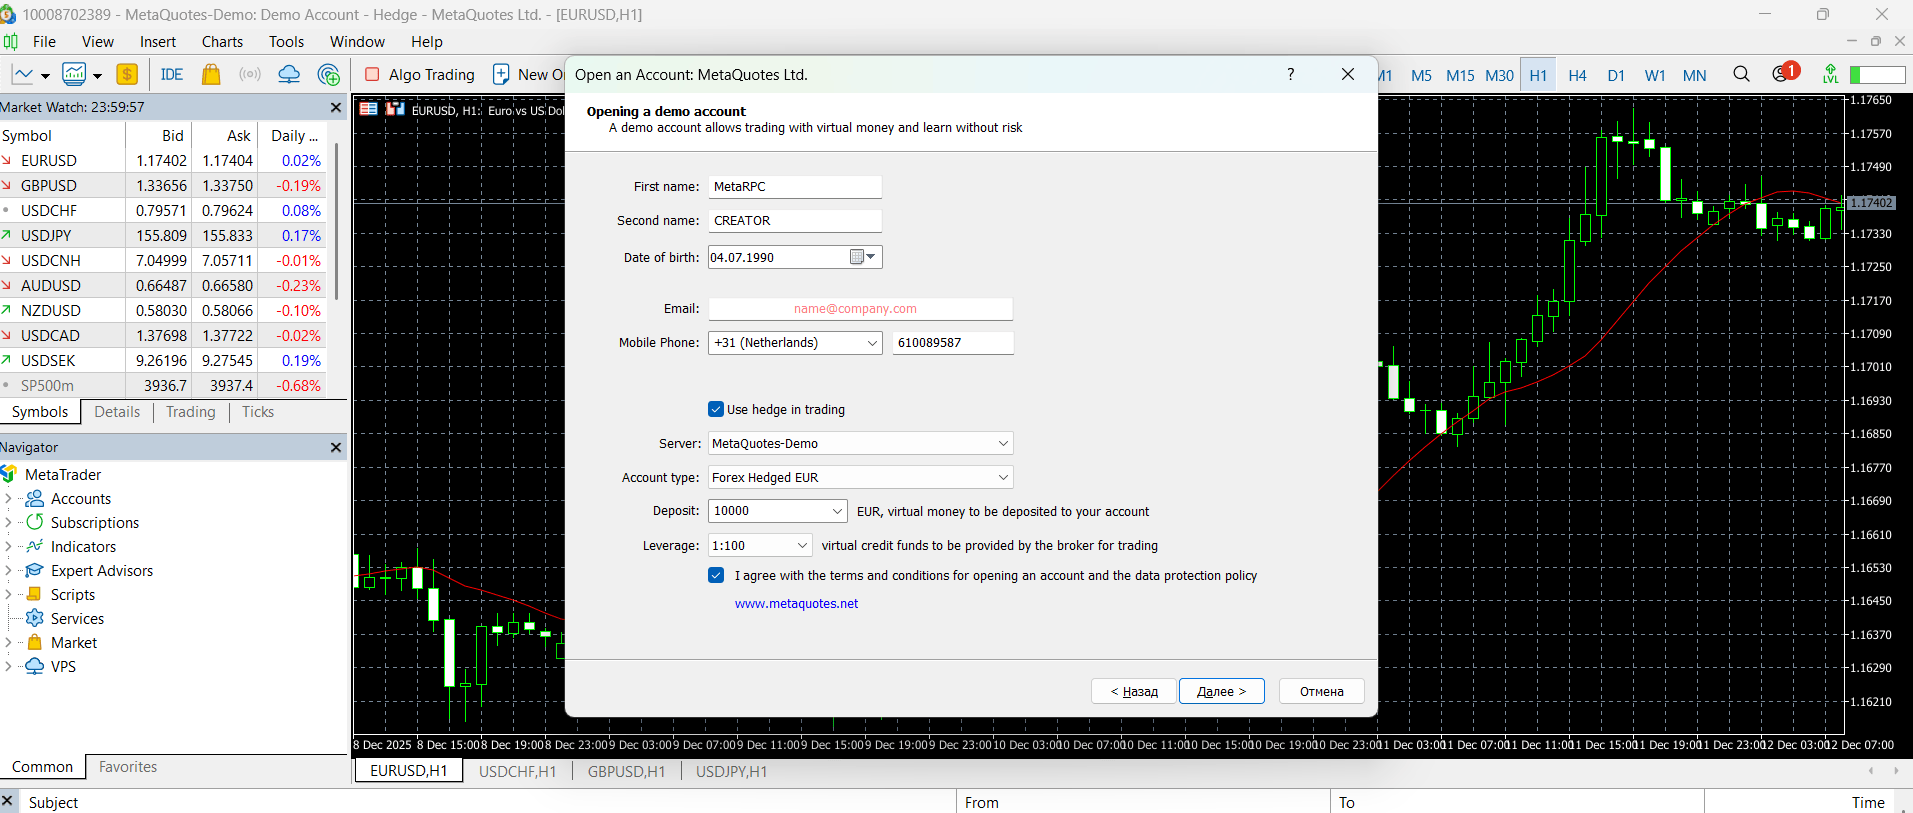Open the date of birth calendar picker

(x=863, y=257)
